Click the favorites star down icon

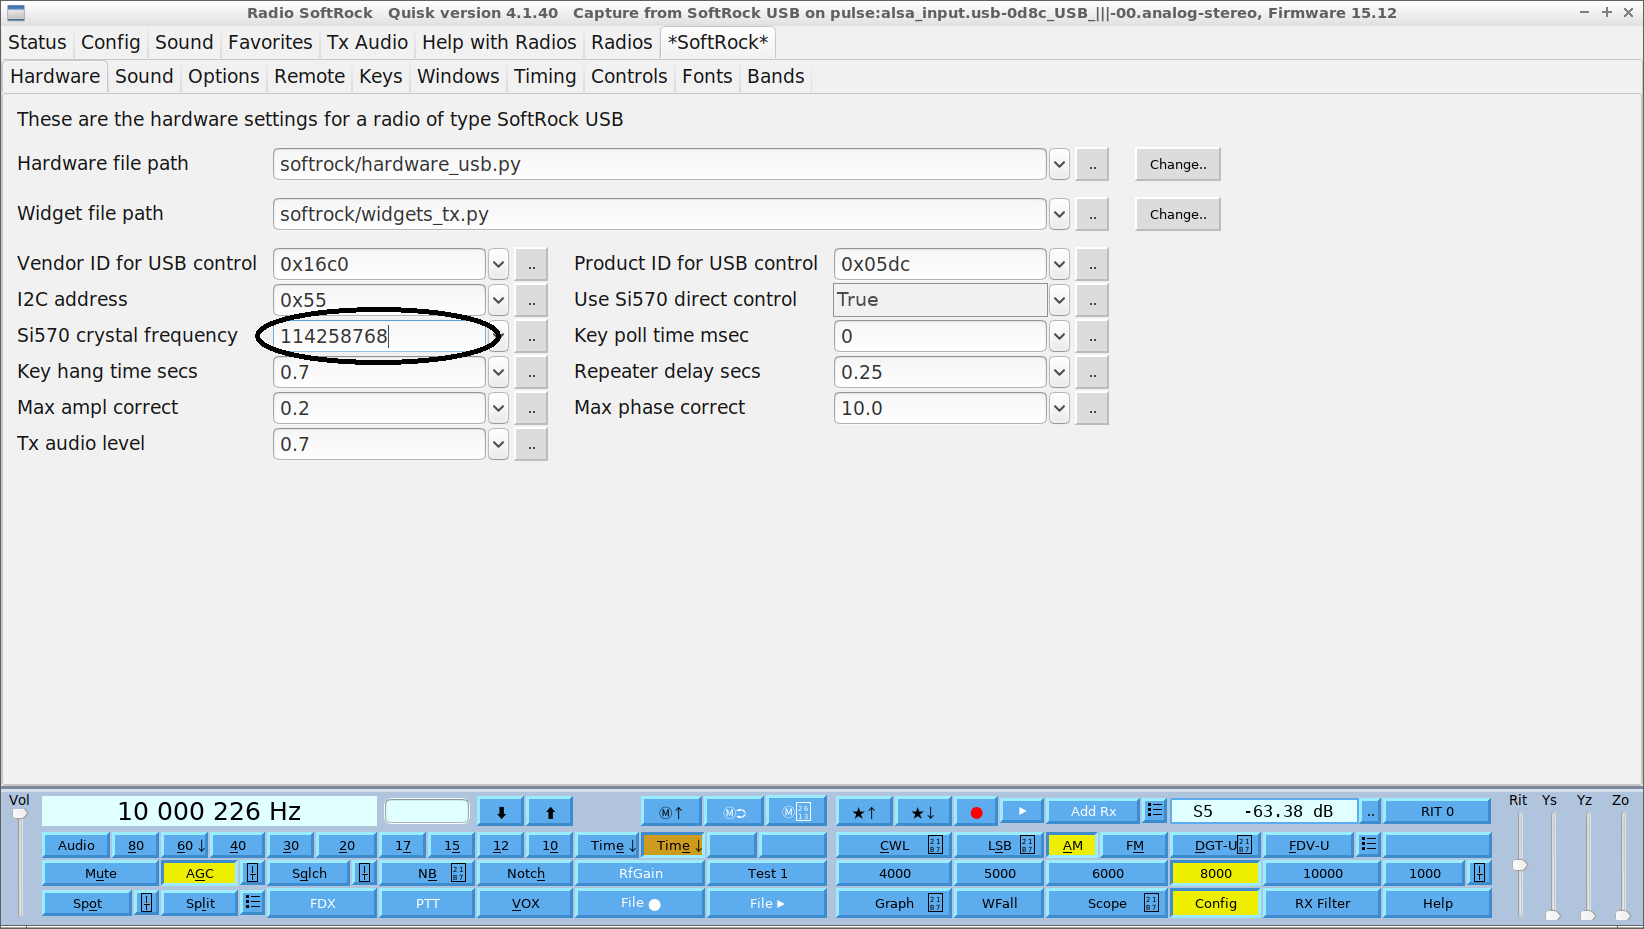922,812
